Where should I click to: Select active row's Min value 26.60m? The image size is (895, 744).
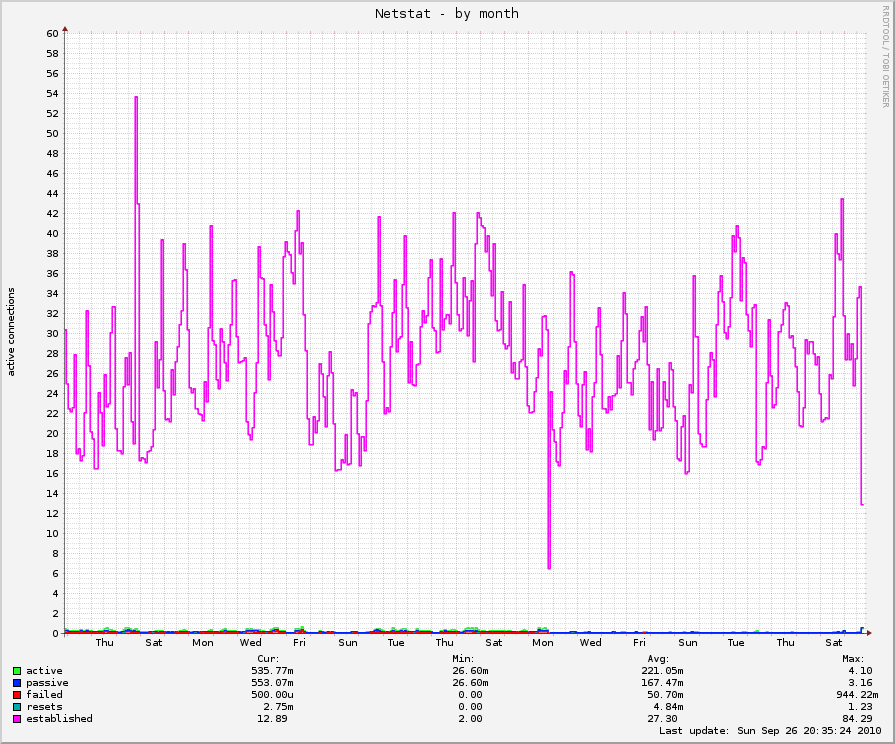tap(470, 671)
